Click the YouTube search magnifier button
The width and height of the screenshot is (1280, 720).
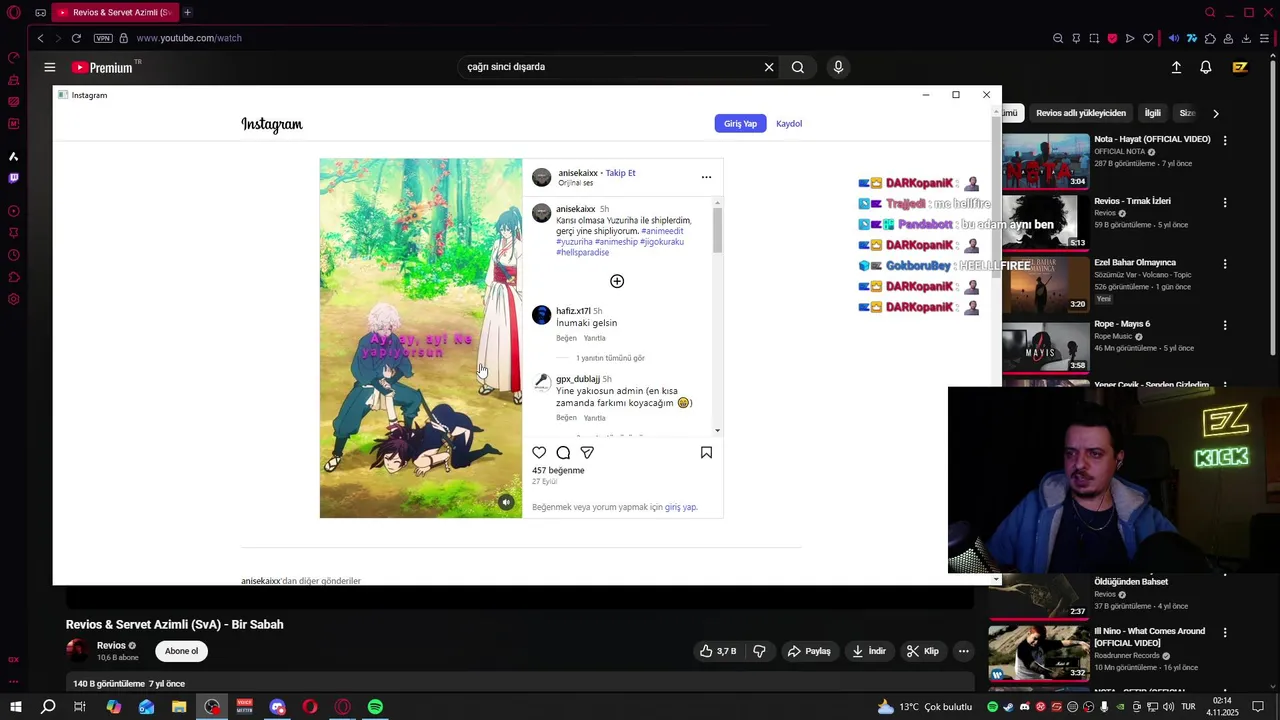[797, 67]
